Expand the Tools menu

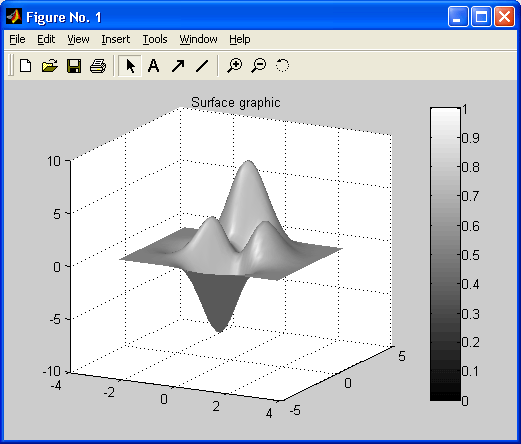pyautogui.click(x=155, y=39)
